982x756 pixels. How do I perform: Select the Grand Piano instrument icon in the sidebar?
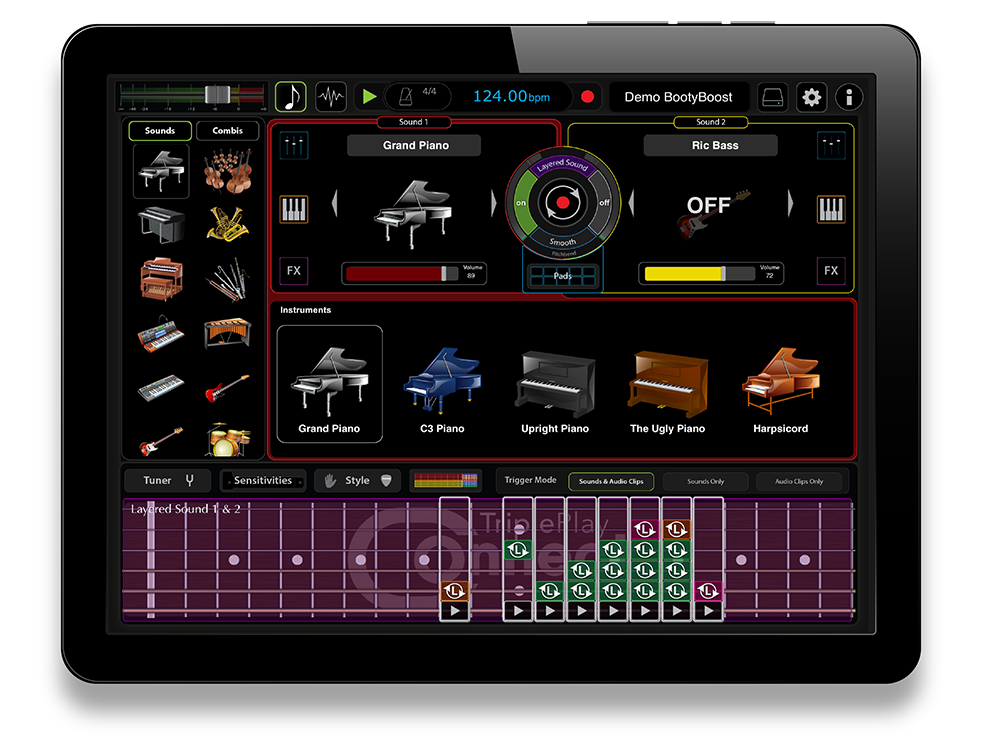pyautogui.click(x=160, y=170)
